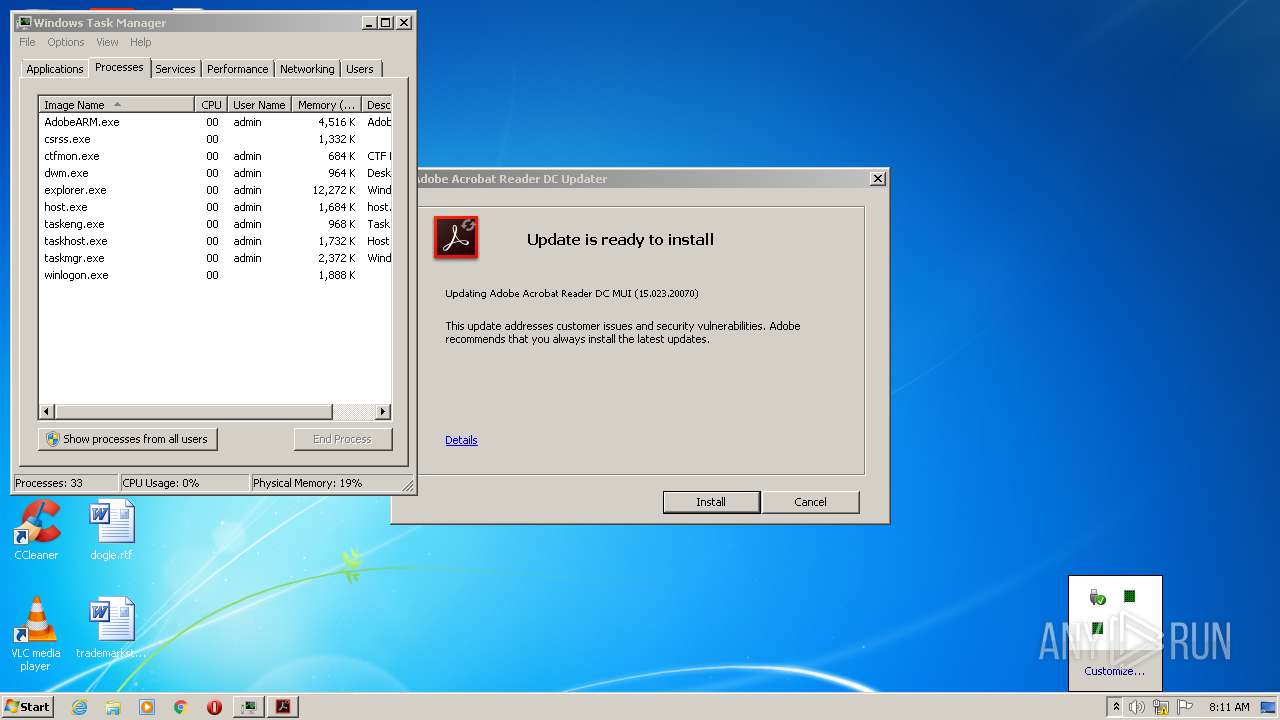
Task: Close the Adobe Acrobat Reader DC Updater dialog
Action: point(878,179)
